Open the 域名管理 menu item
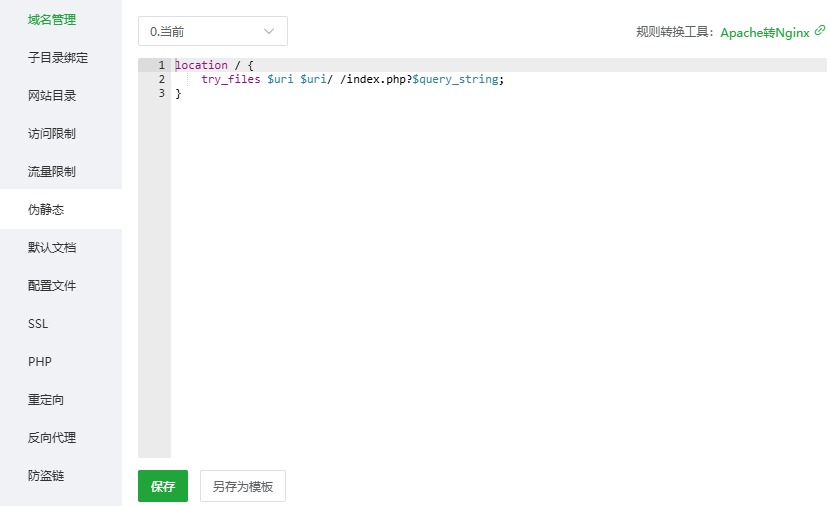Screen dimensions: 830x506 click(52, 19)
